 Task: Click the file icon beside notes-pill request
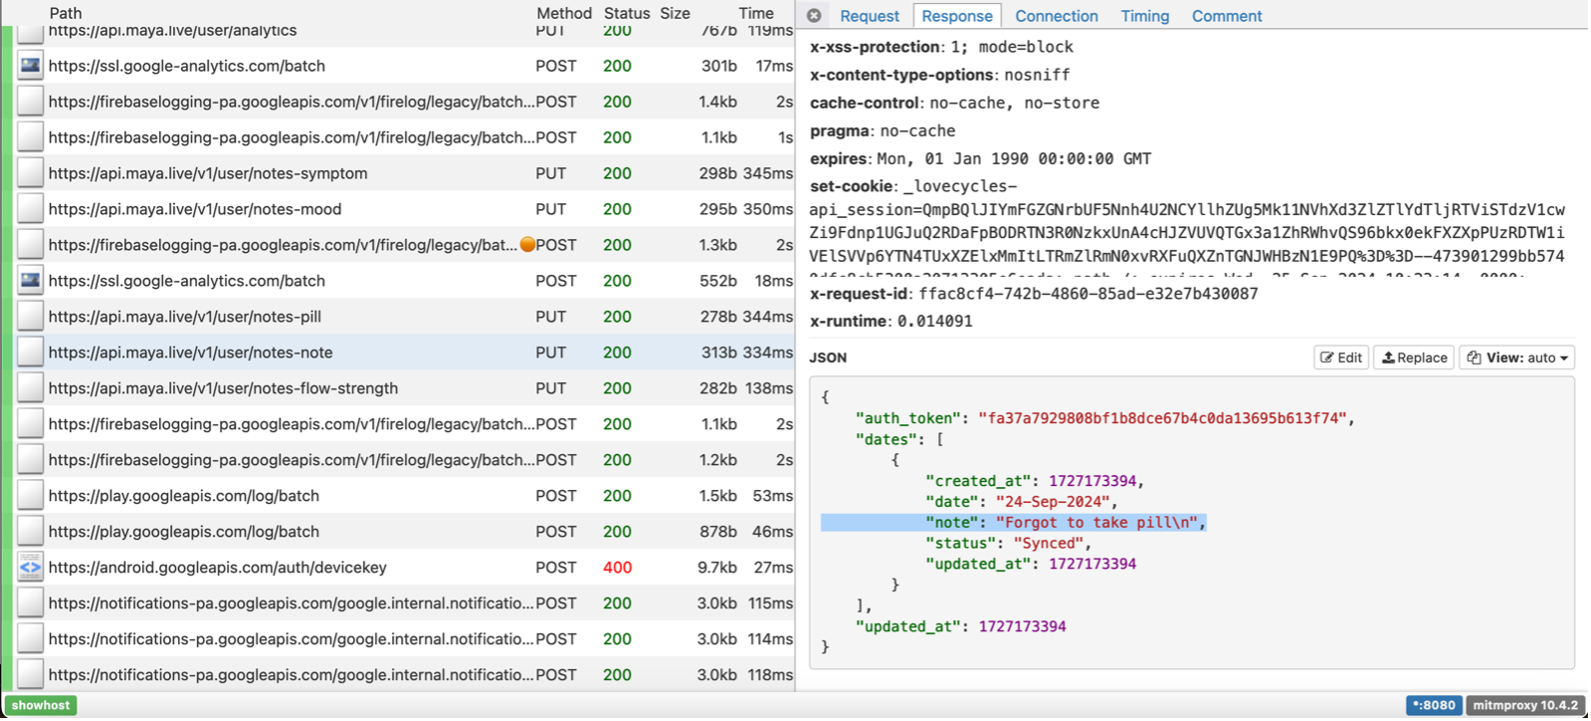(x=31, y=317)
